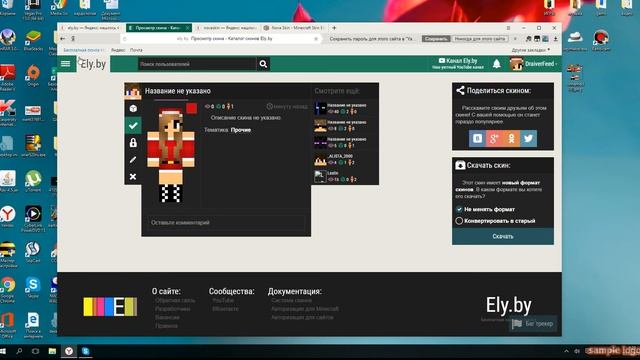Click the footer link just below YouTube
The width and height of the screenshot is (640, 360).
click(x=225, y=309)
